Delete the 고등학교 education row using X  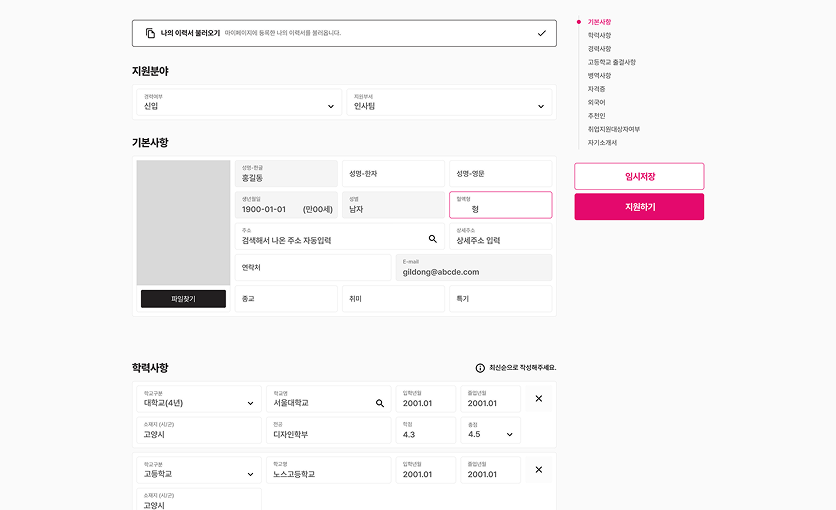pyautogui.click(x=539, y=469)
